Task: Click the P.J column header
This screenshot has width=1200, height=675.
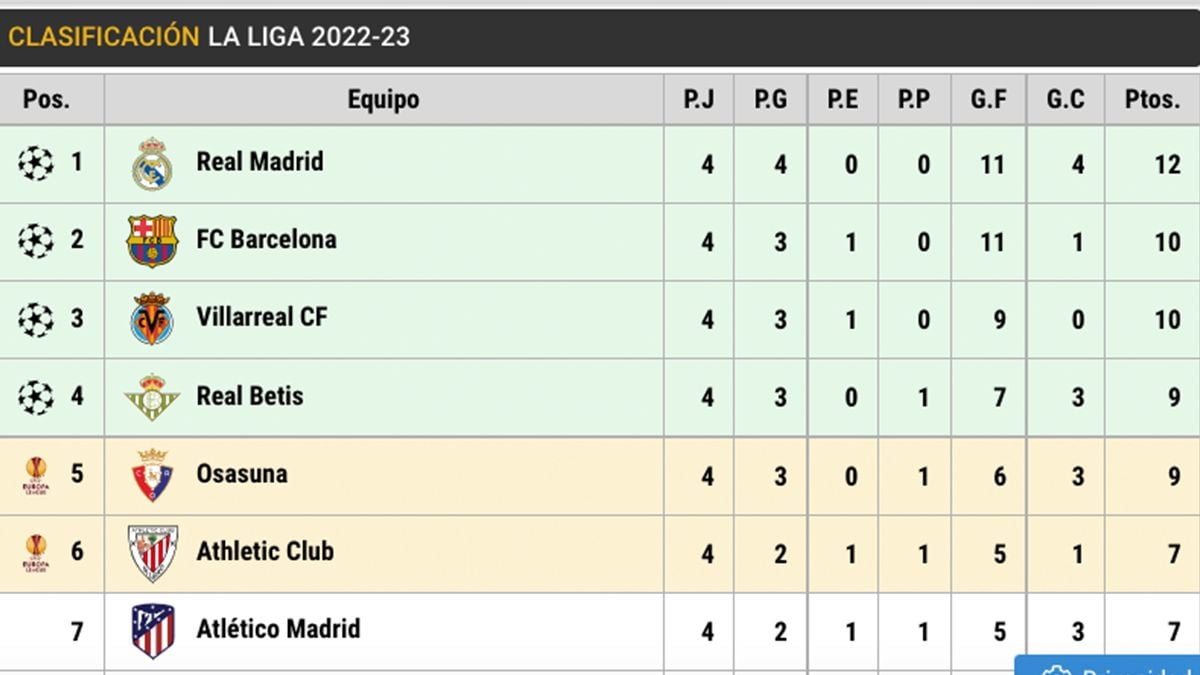Action: (698, 99)
